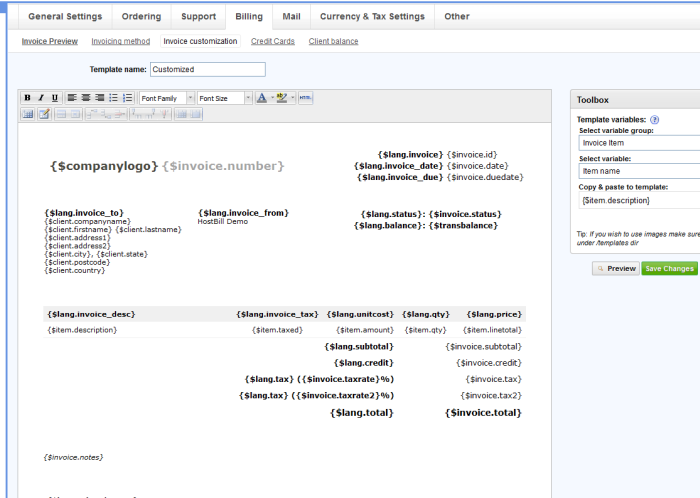The height and width of the screenshot is (498, 700).
Task: Click the table edit pencil icon
Action: (x=44, y=114)
